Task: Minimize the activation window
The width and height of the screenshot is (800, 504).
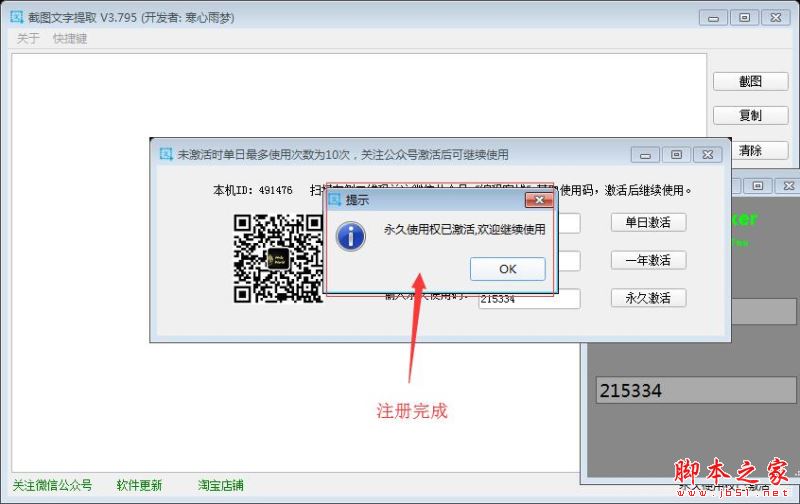Action: point(645,155)
